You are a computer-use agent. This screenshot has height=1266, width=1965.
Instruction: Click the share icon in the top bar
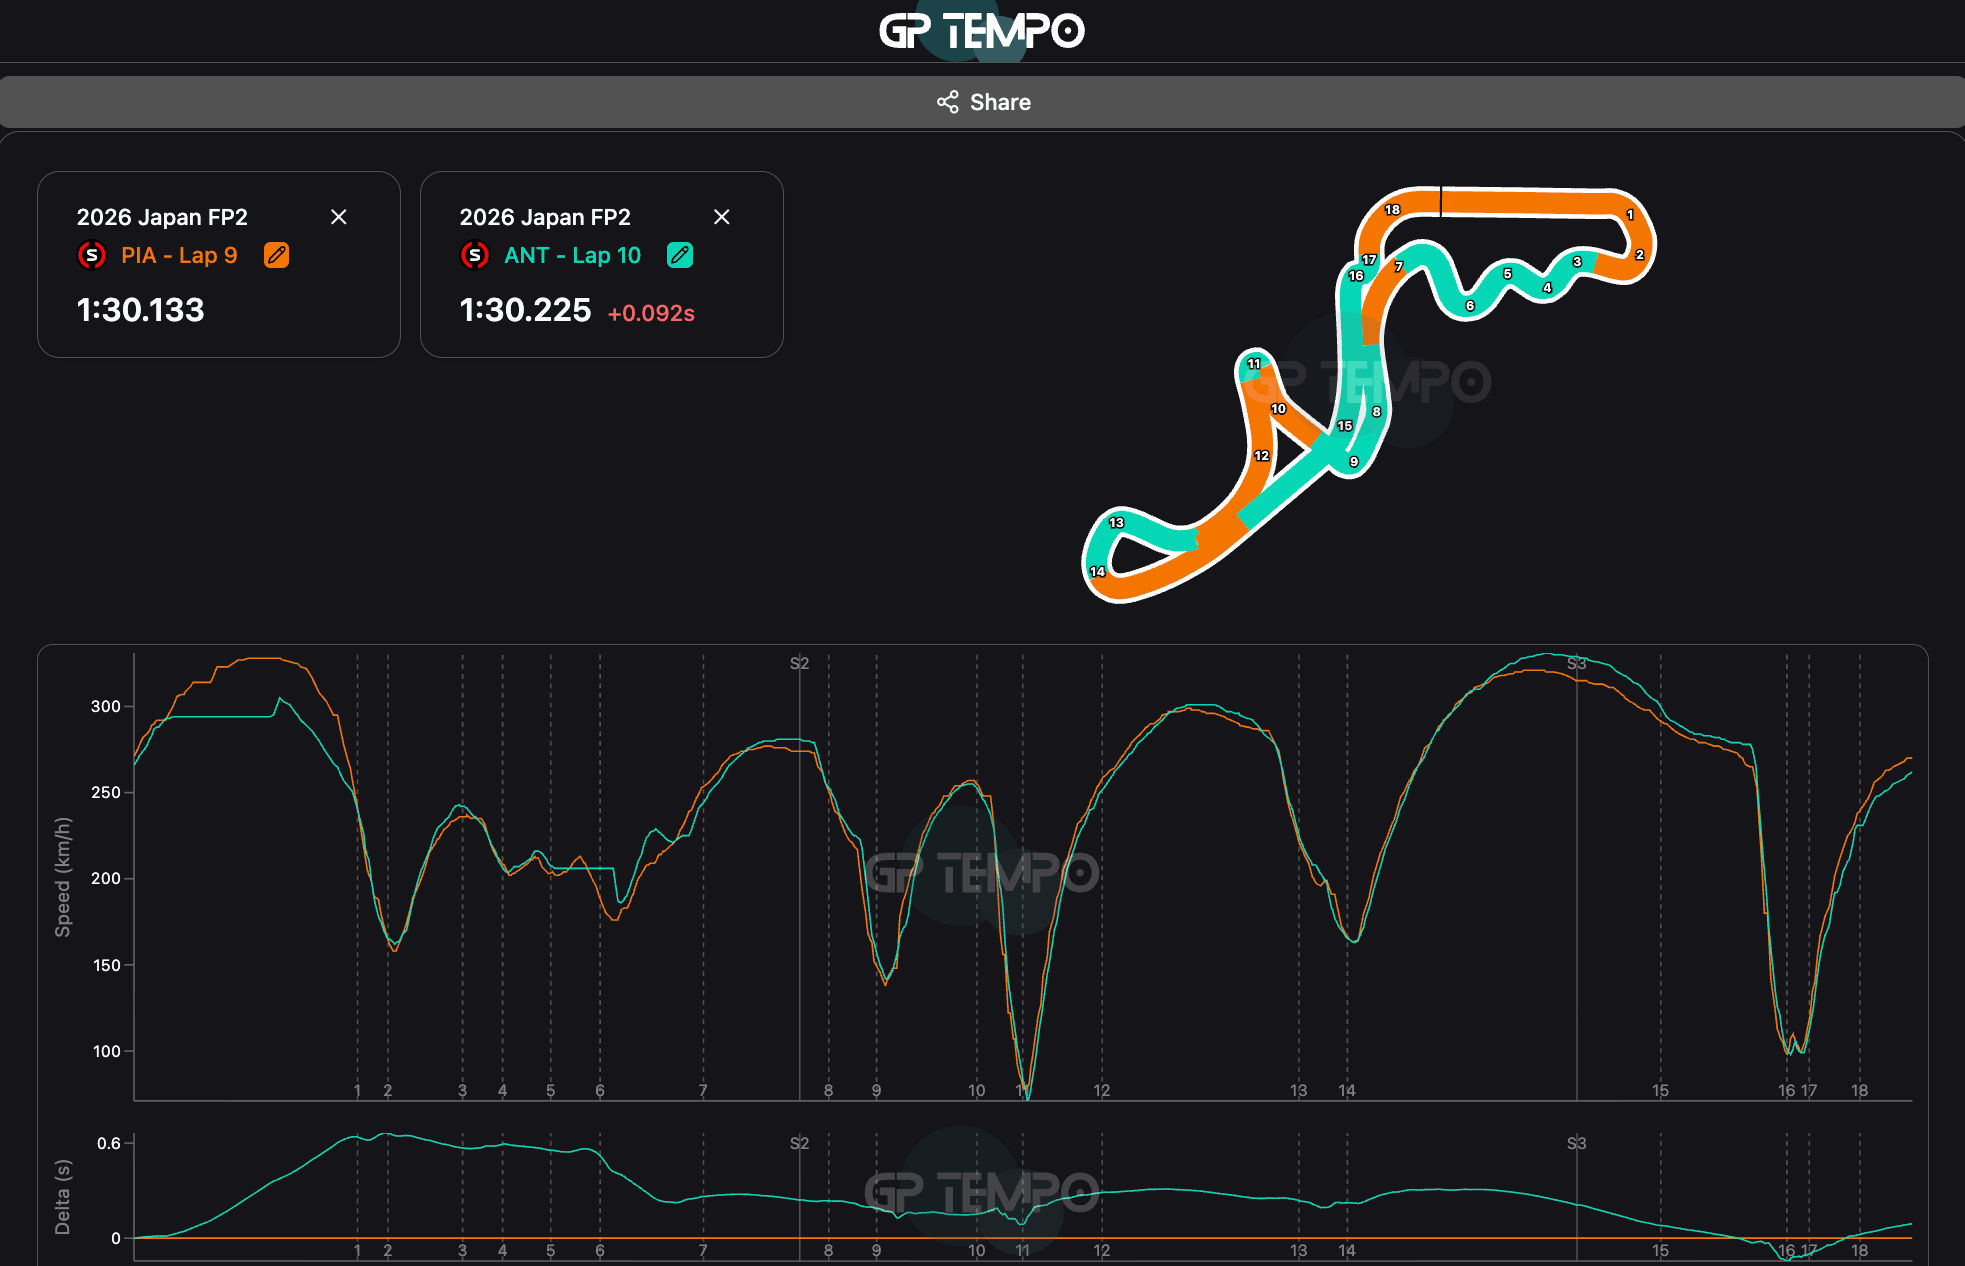coord(947,102)
